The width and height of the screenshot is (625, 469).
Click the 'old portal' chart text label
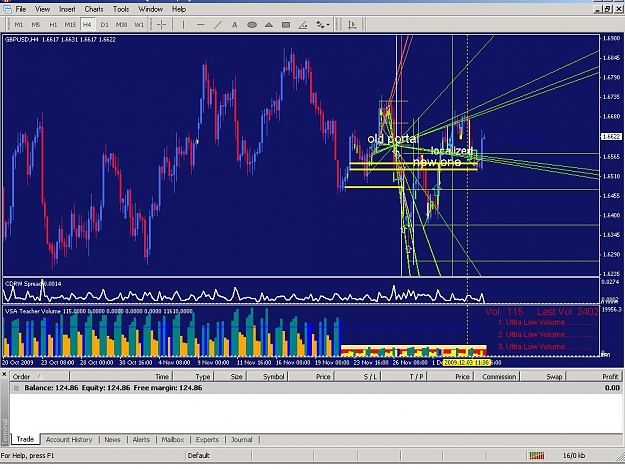tap(392, 139)
